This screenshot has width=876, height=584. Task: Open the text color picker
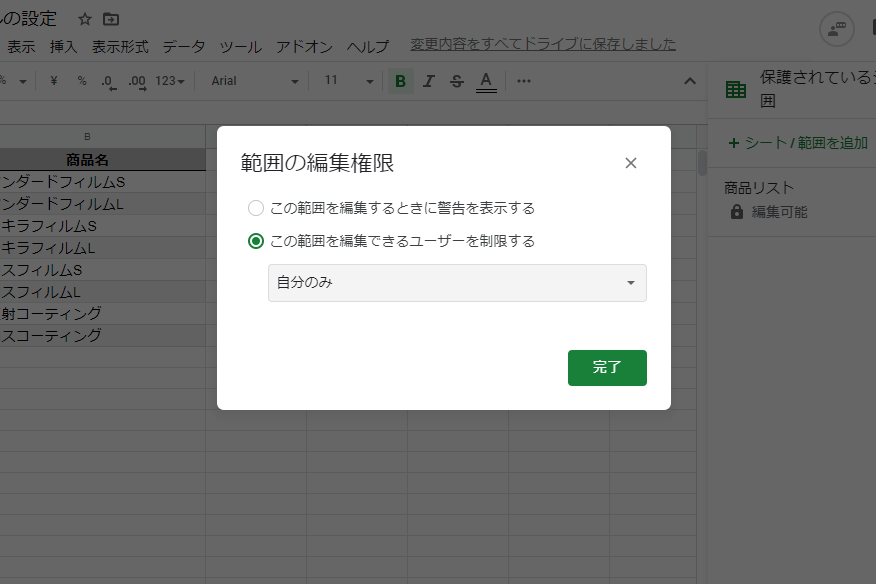pos(484,81)
